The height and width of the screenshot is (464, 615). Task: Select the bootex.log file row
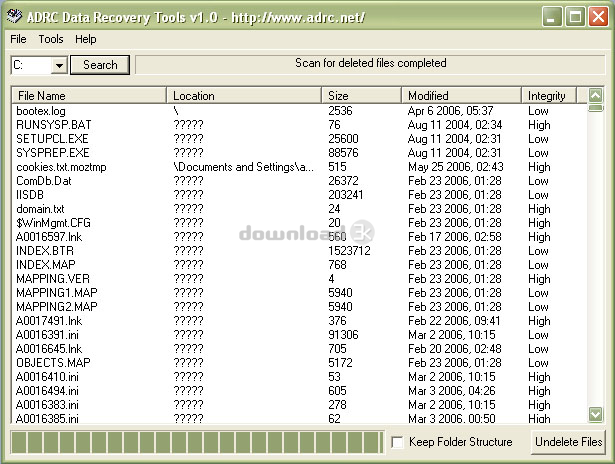click(x=300, y=111)
